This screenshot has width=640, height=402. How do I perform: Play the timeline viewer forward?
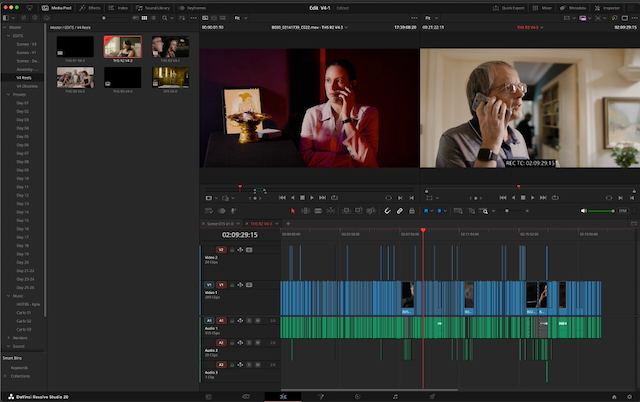tap(532, 198)
